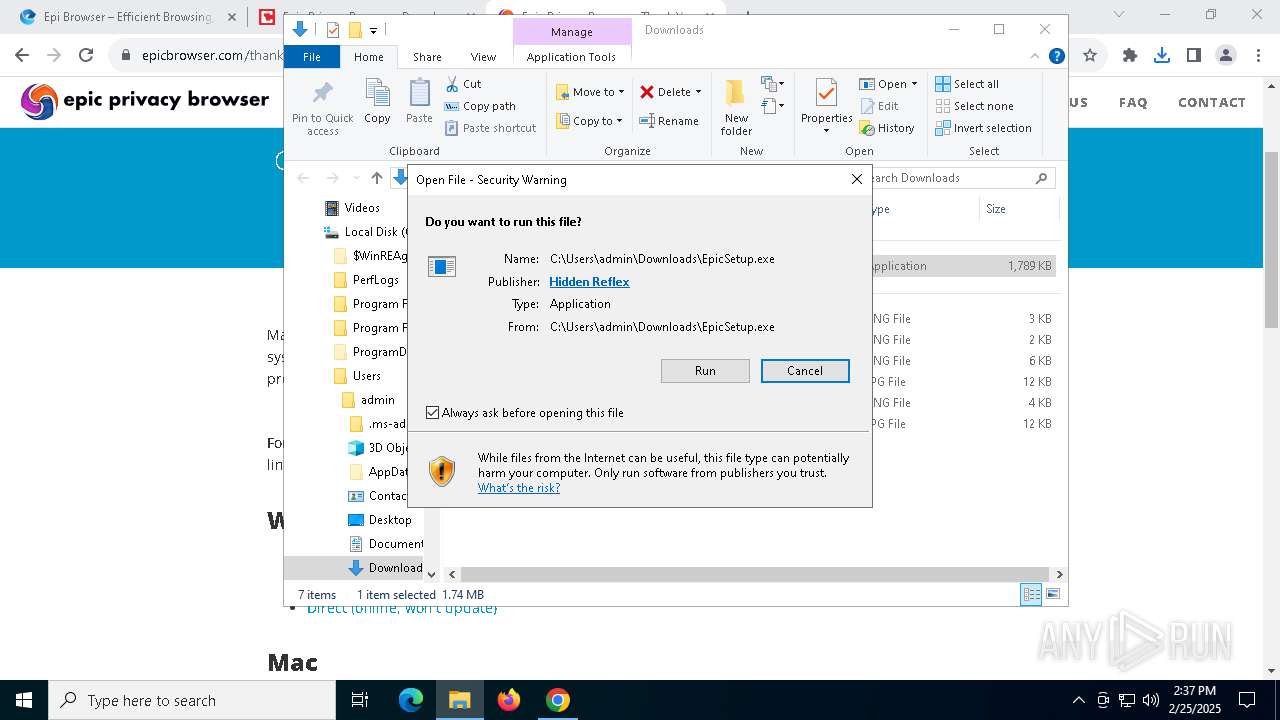The width and height of the screenshot is (1280, 720).
Task: Show hidden system tray icons chevron
Action: pyautogui.click(x=1078, y=700)
